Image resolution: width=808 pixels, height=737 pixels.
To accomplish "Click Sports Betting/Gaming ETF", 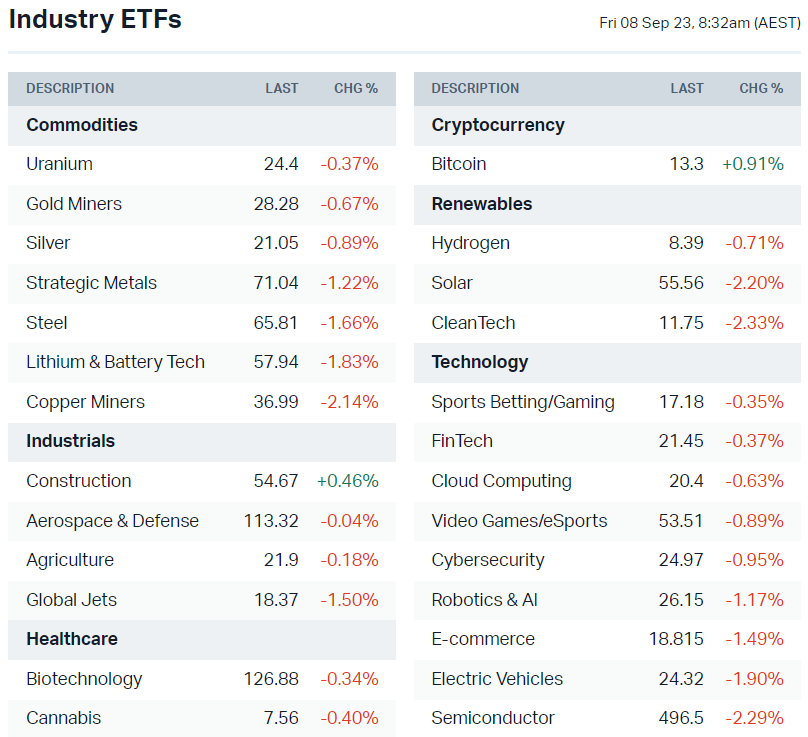I will click(523, 402).
